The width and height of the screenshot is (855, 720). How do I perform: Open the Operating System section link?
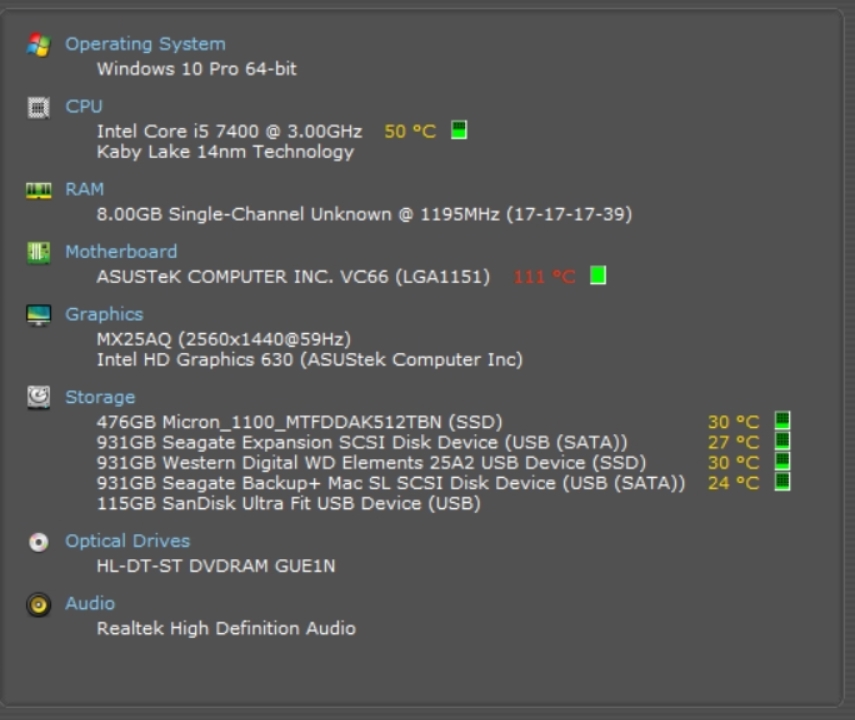point(145,44)
